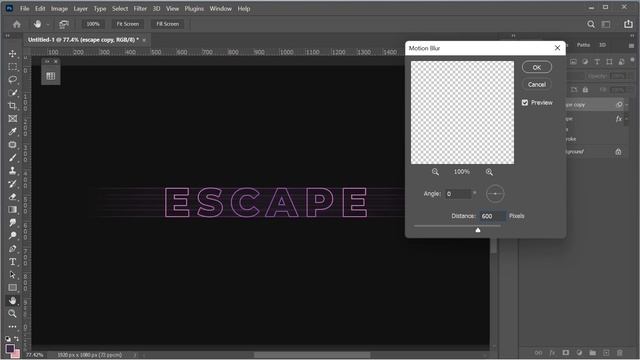Create new group folder icon
This screenshot has height=360, width=640.
tap(592, 353)
